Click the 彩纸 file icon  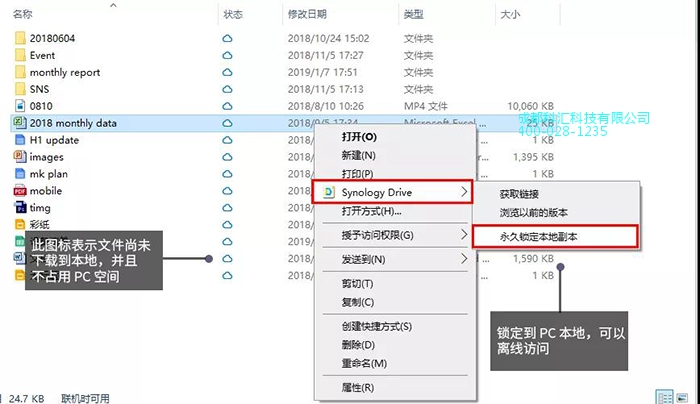pyautogui.click(x=20, y=224)
